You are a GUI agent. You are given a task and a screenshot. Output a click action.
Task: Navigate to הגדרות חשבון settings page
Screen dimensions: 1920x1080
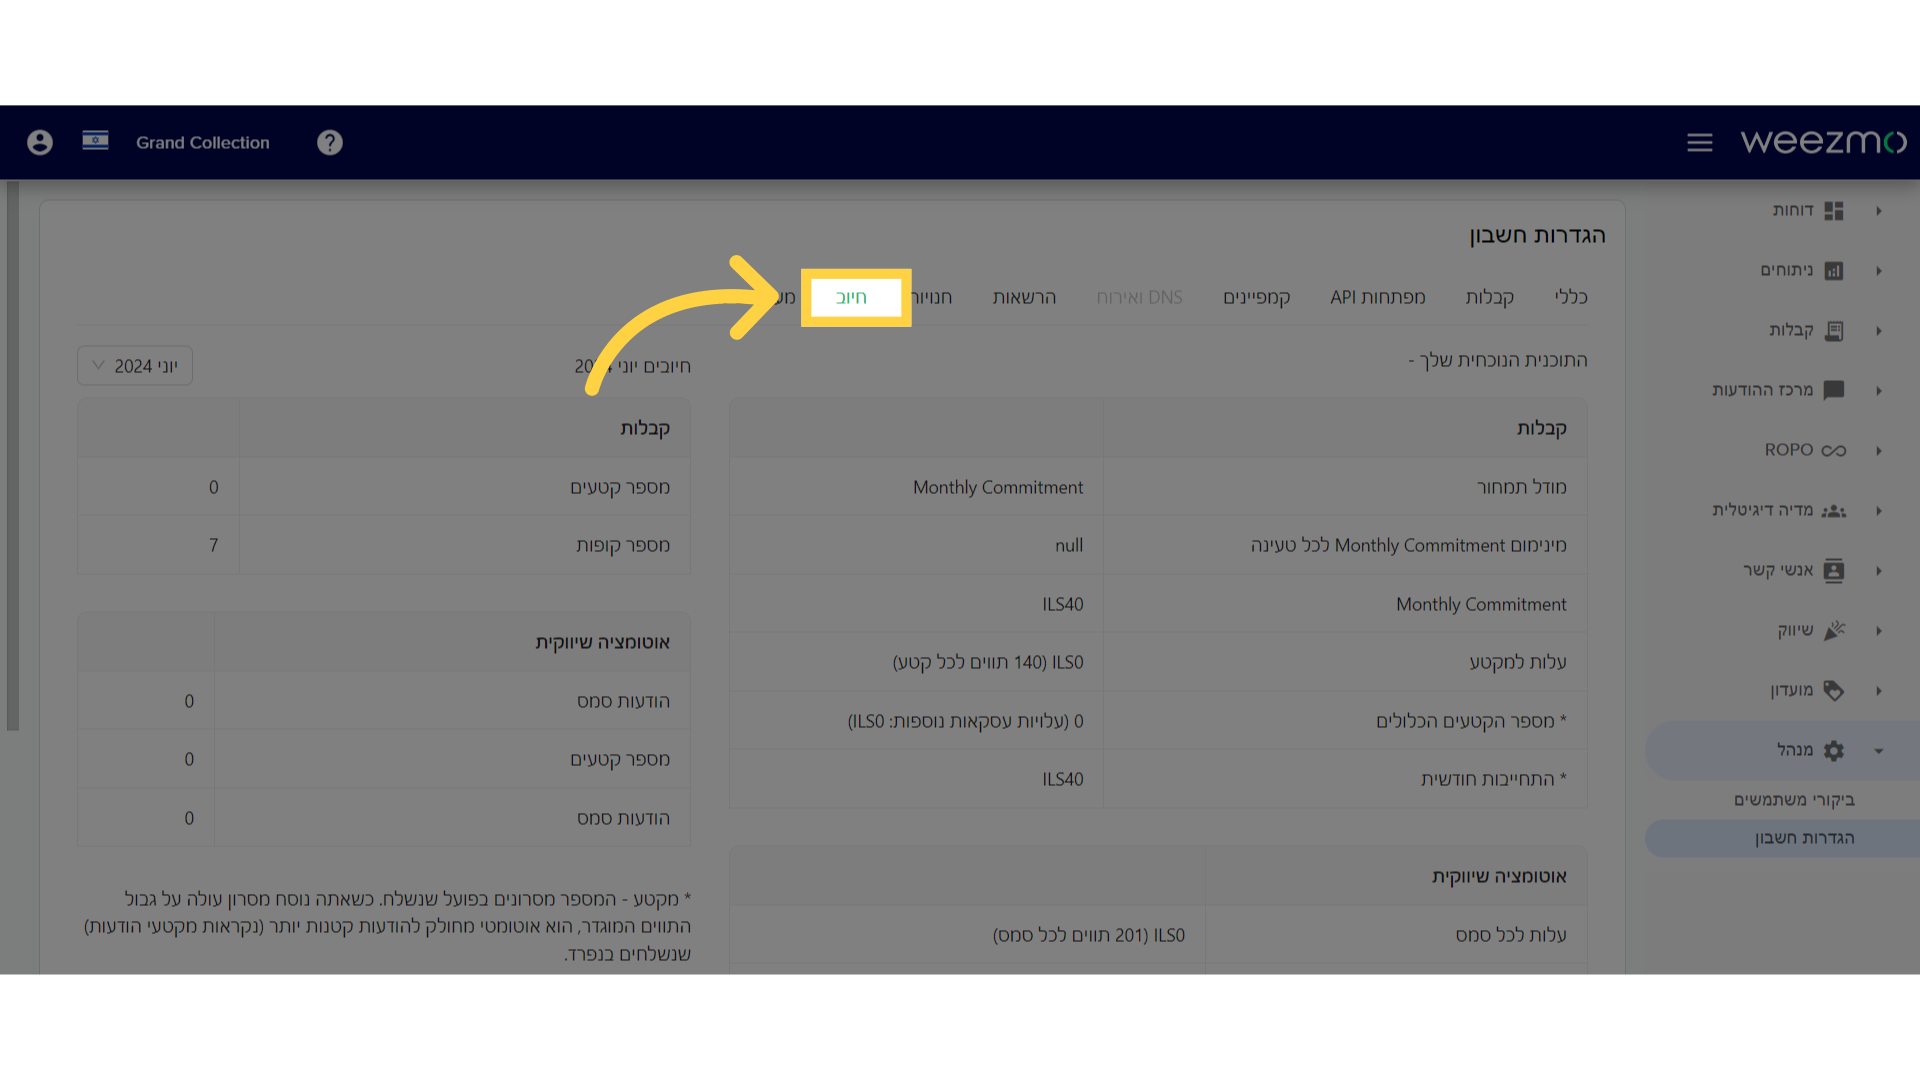(x=1799, y=837)
